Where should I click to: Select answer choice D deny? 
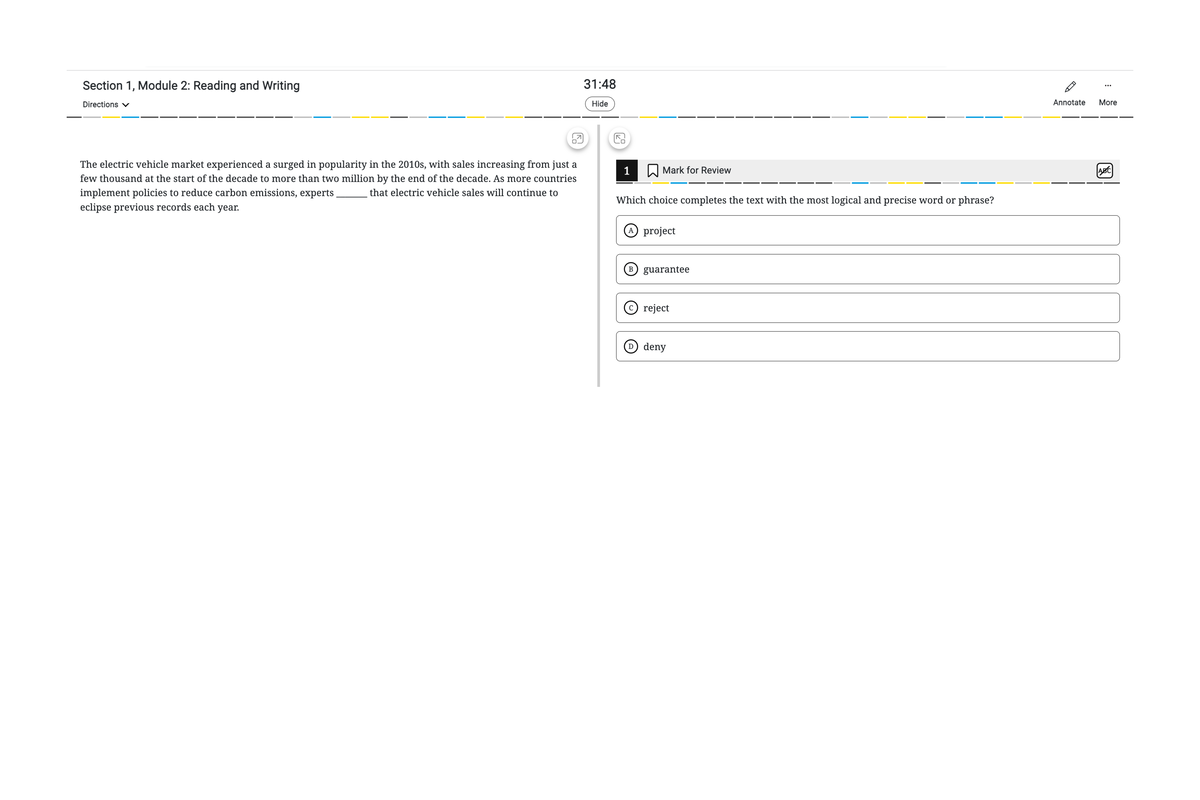pyautogui.click(x=868, y=346)
